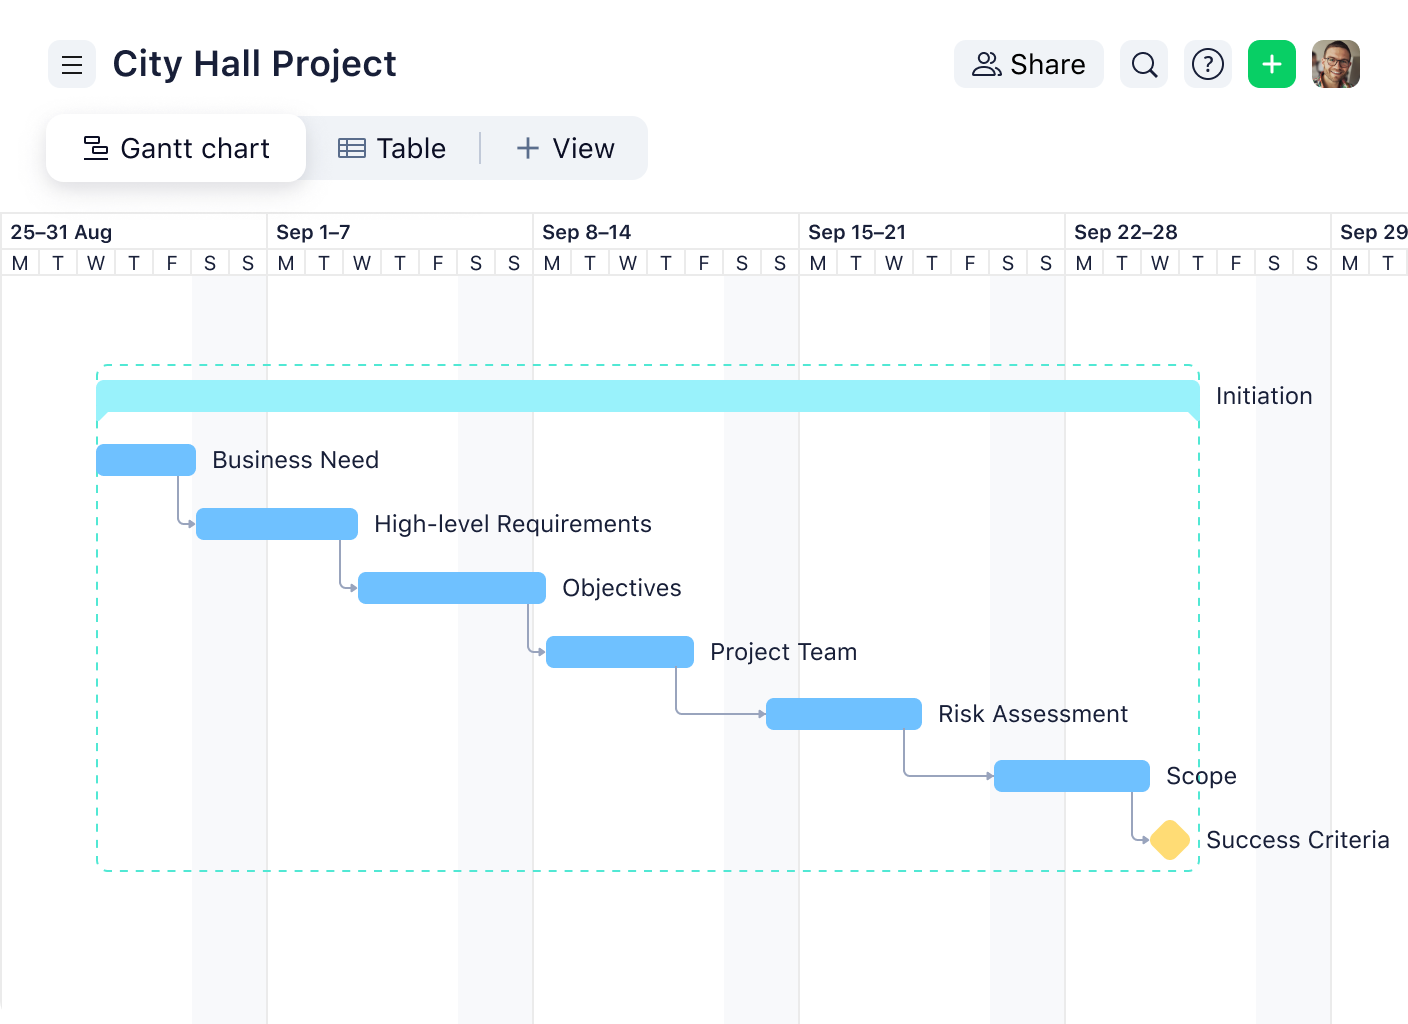Select the Risk Assessment bar
This screenshot has height=1024, width=1408.
pos(843,714)
